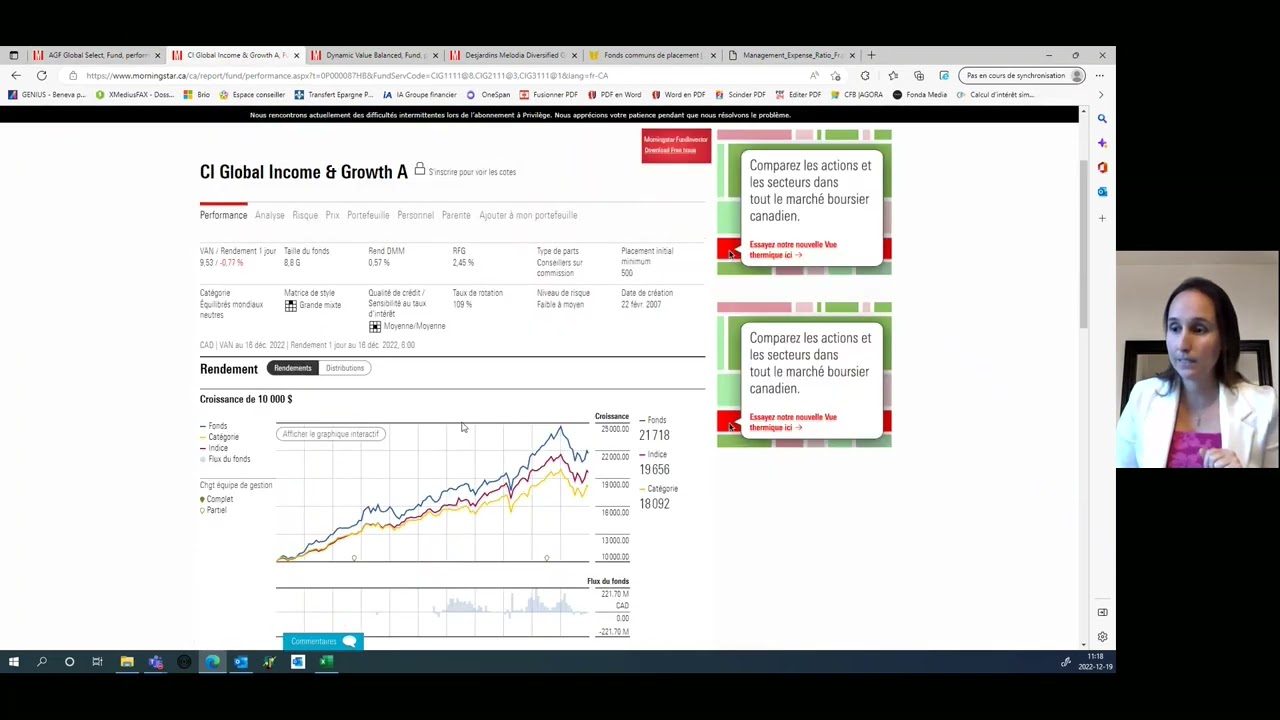Screen dimensions: 1280x720
Task: Open CFB JAGORA bookmark
Action: click(857, 95)
